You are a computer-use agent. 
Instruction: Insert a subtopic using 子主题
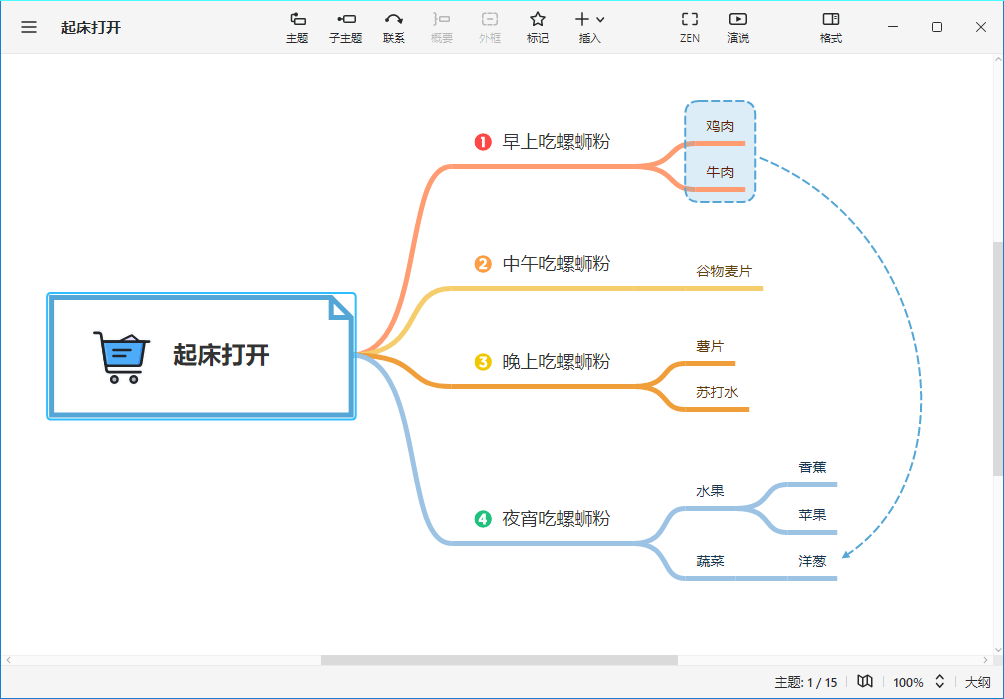(345, 26)
